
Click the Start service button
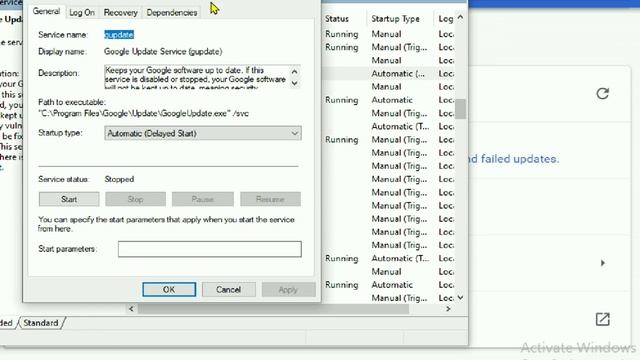69,199
